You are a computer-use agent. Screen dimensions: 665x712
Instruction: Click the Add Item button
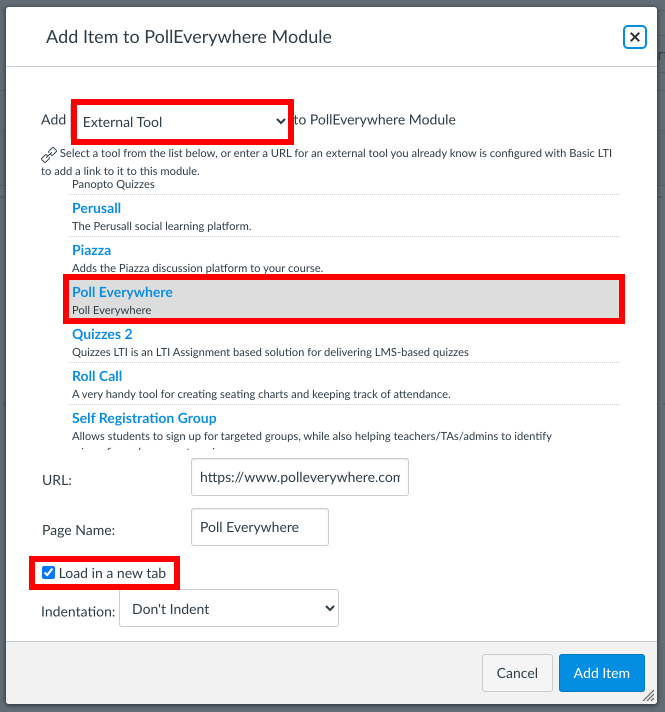pyautogui.click(x=601, y=673)
